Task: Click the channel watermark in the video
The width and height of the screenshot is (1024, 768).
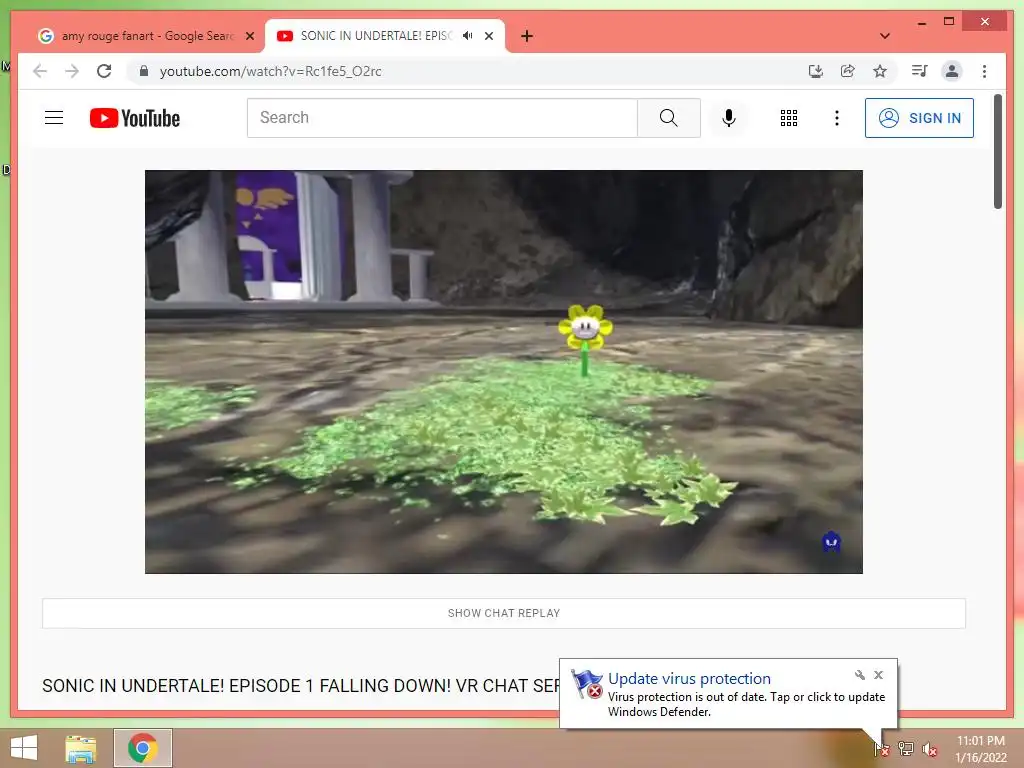Action: pyautogui.click(x=831, y=541)
